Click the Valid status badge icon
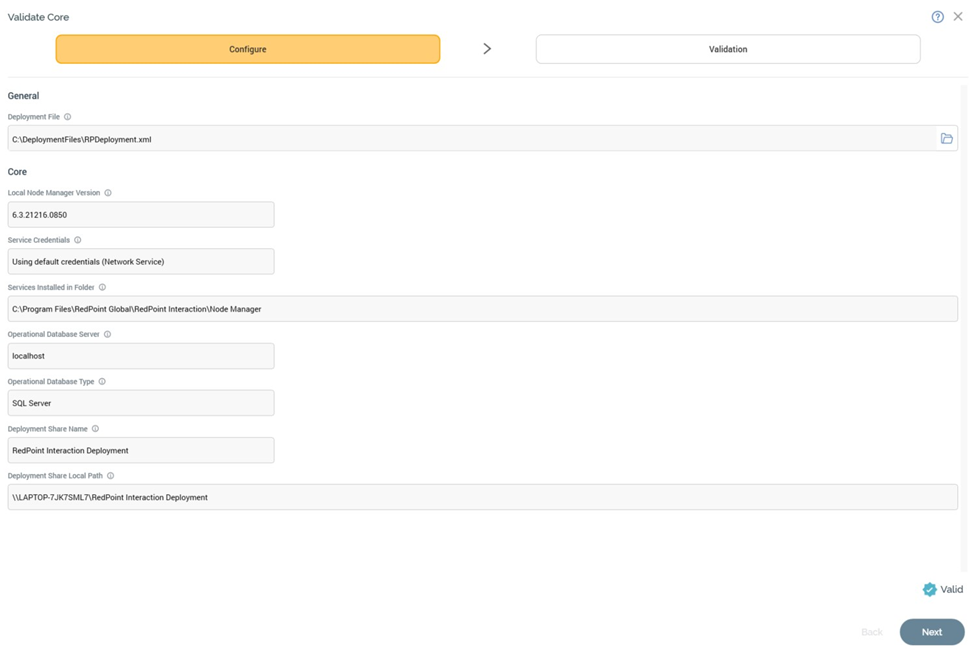The height and width of the screenshot is (651, 975). pos(929,590)
